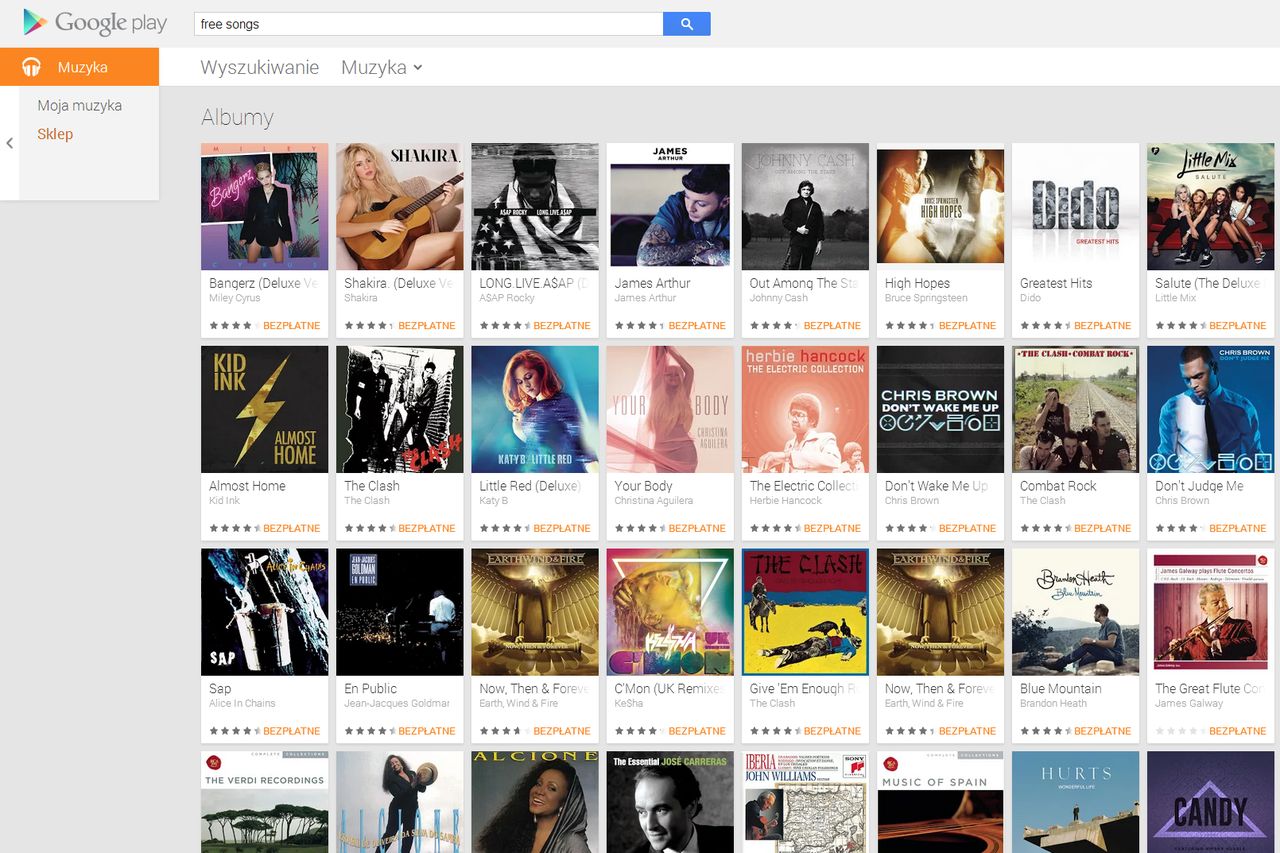Open the LONG.LIVE.A$AP album cover
Image resolution: width=1280 pixels, height=853 pixels.
[x=535, y=206]
